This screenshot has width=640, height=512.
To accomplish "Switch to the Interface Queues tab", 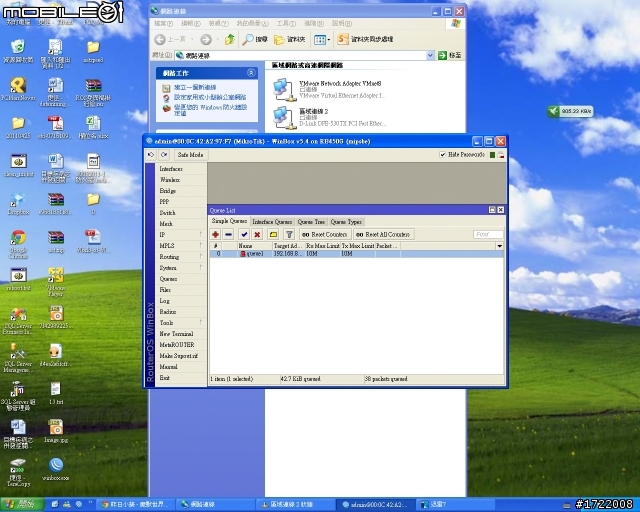I will (x=272, y=222).
